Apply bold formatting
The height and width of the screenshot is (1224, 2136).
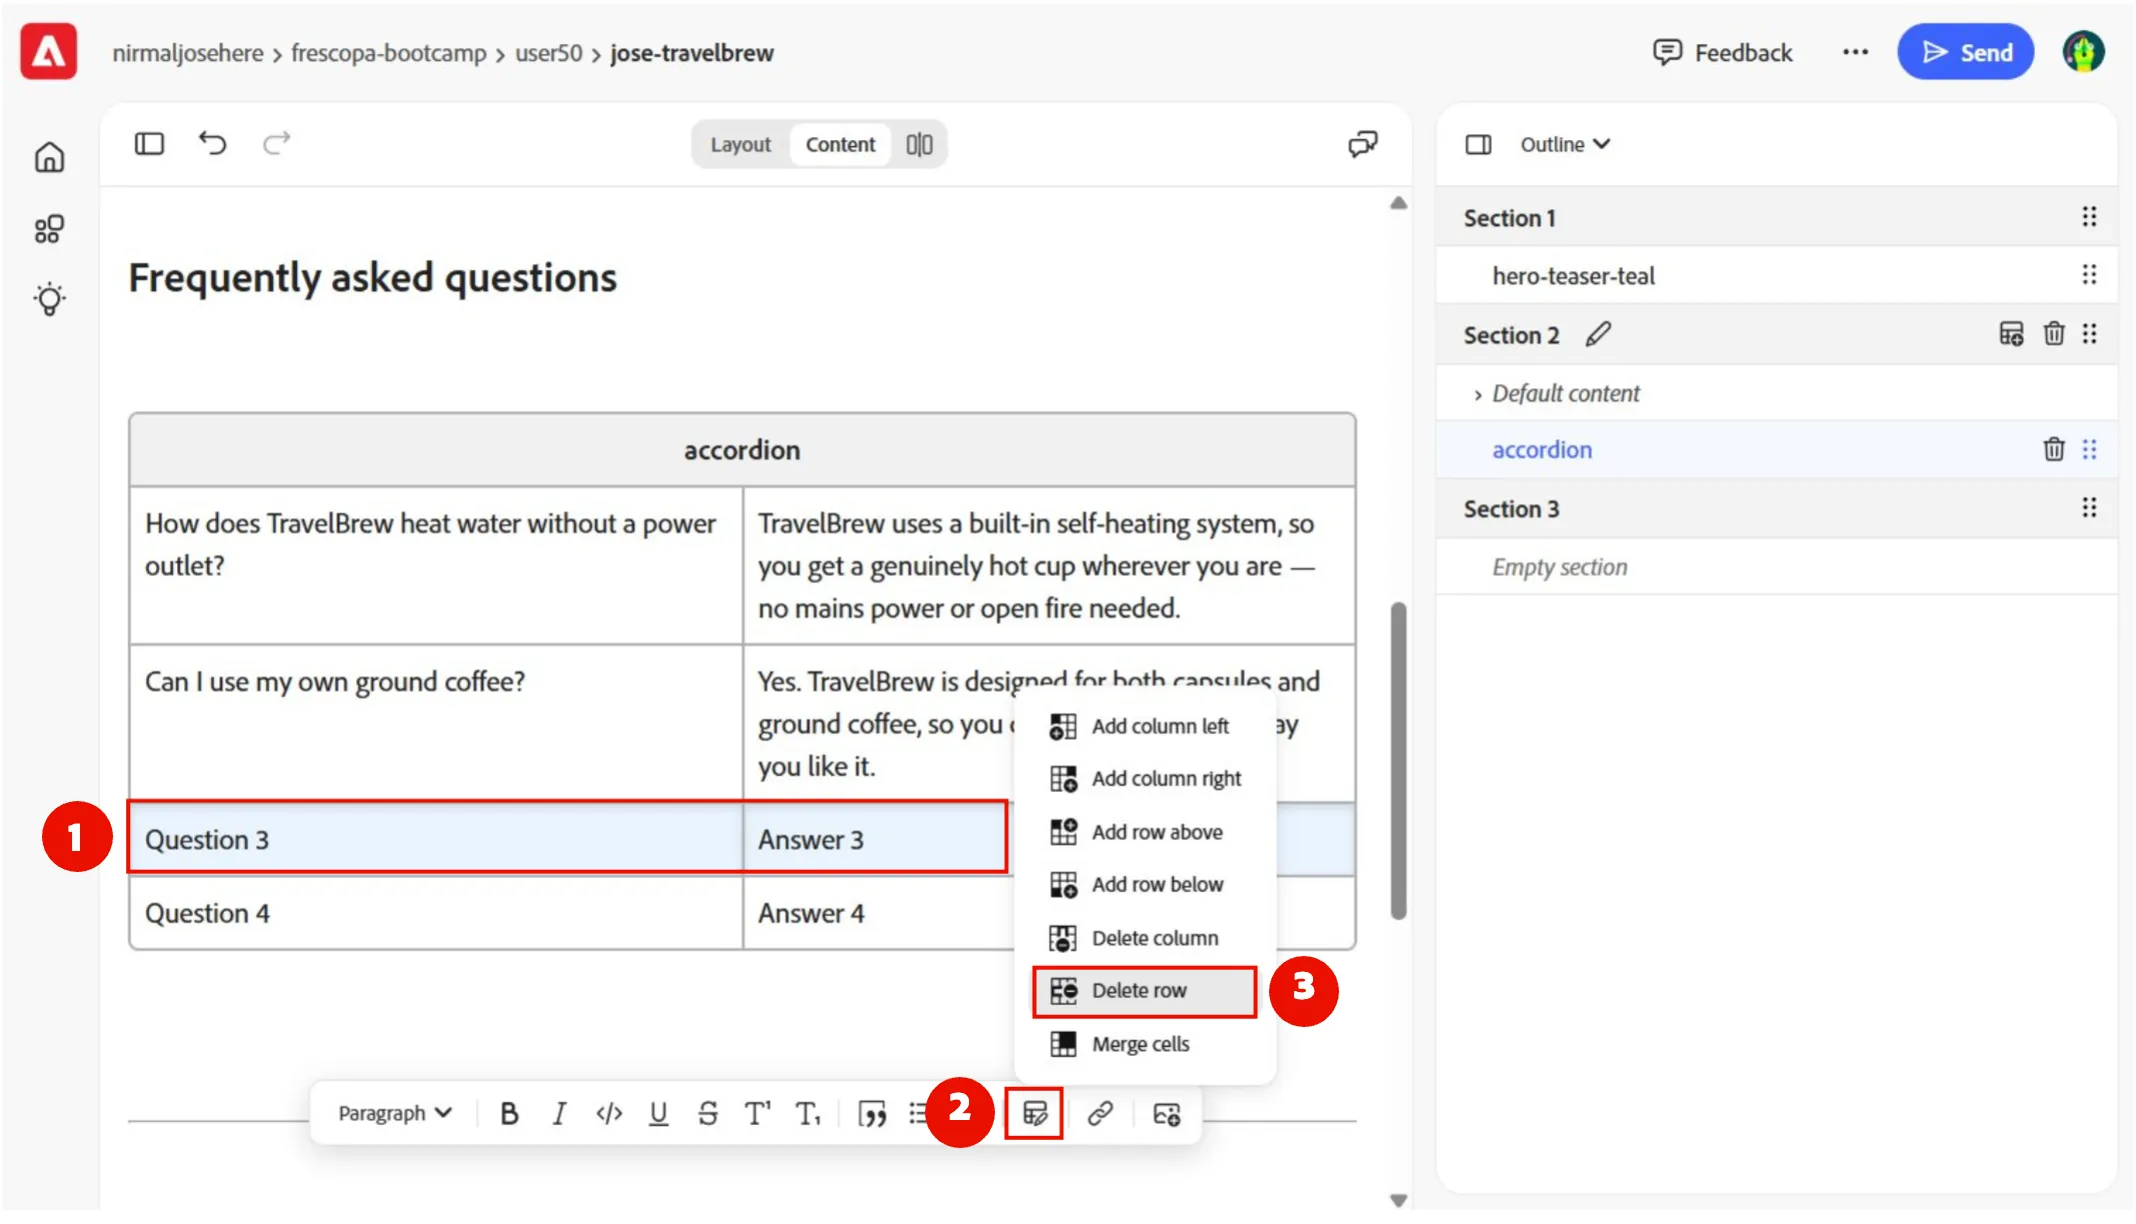(x=509, y=1114)
